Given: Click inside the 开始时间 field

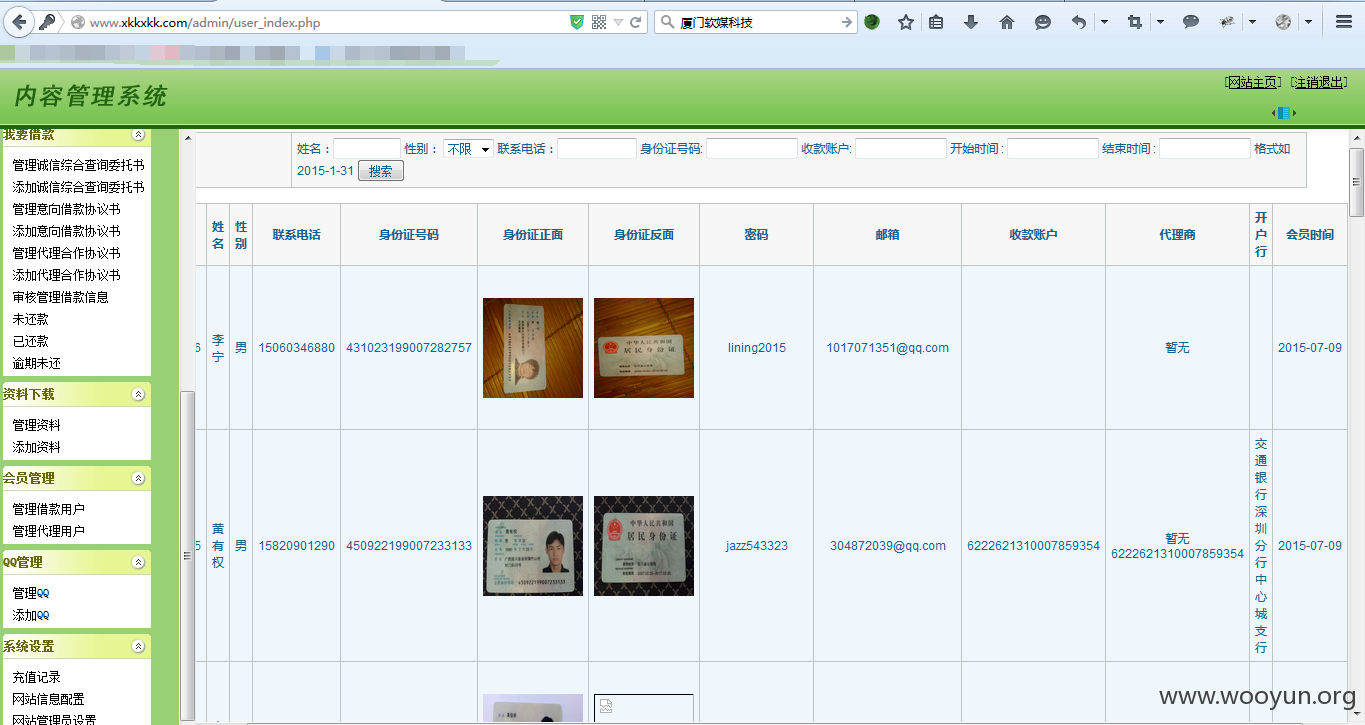Looking at the screenshot, I should click(x=1053, y=149).
